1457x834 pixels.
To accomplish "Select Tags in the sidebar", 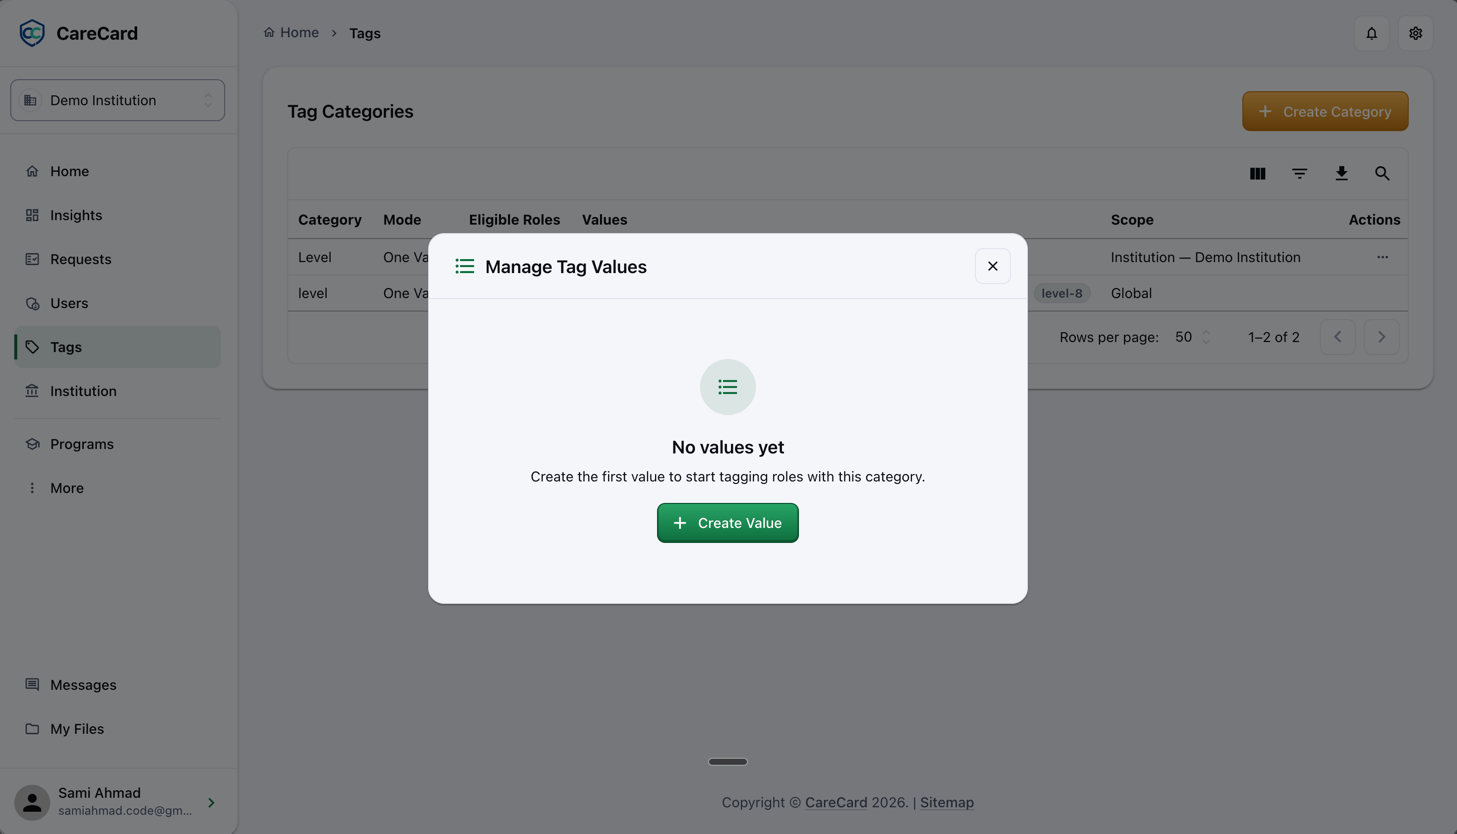I will (x=117, y=347).
